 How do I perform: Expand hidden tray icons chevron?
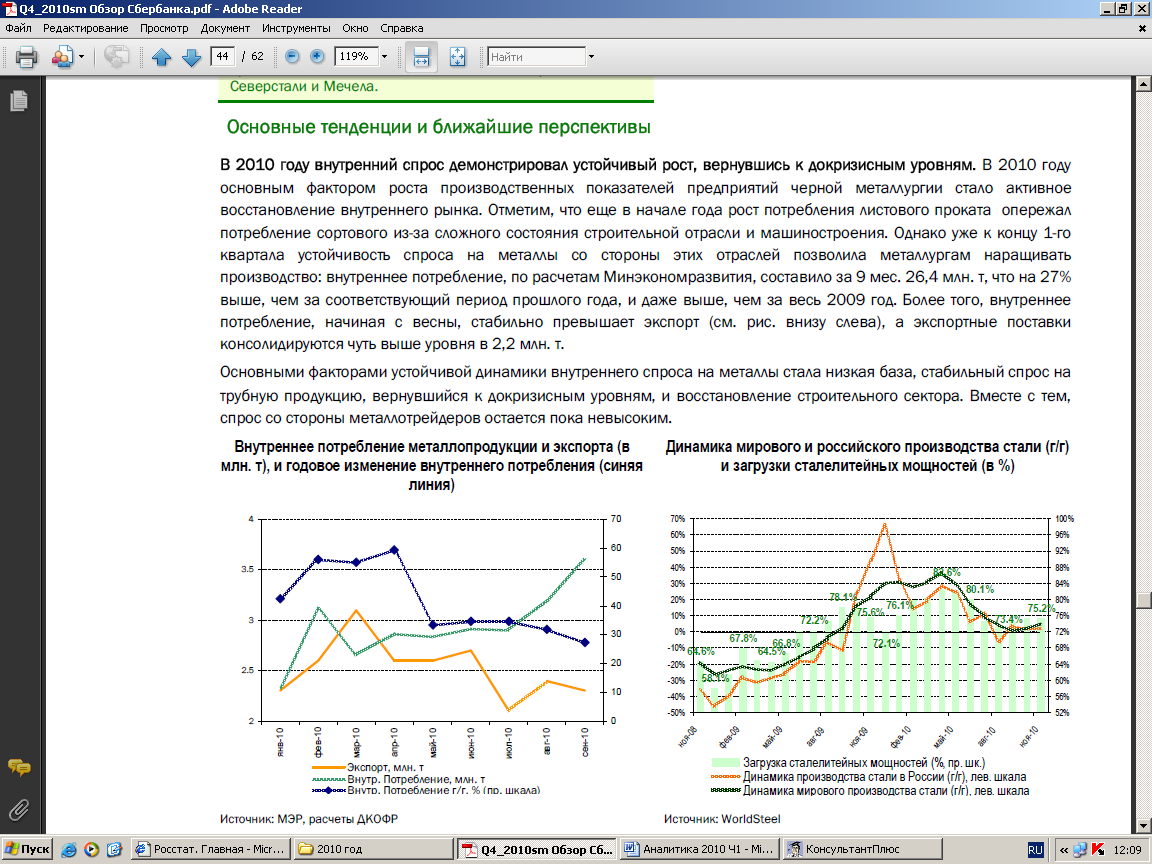[1063, 850]
